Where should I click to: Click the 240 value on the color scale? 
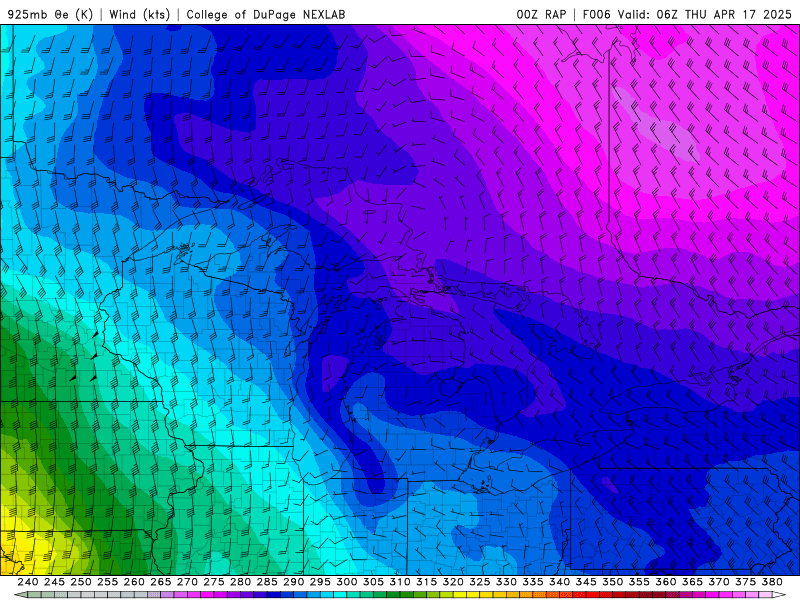coord(28,582)
